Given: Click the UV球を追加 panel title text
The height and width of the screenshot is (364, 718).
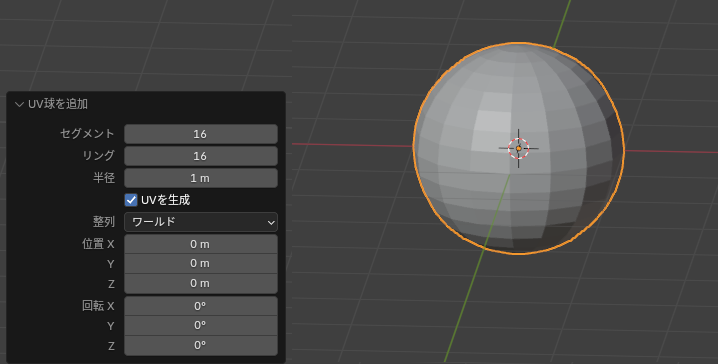Looking at the screenshot, I should (x=58, y=104).
